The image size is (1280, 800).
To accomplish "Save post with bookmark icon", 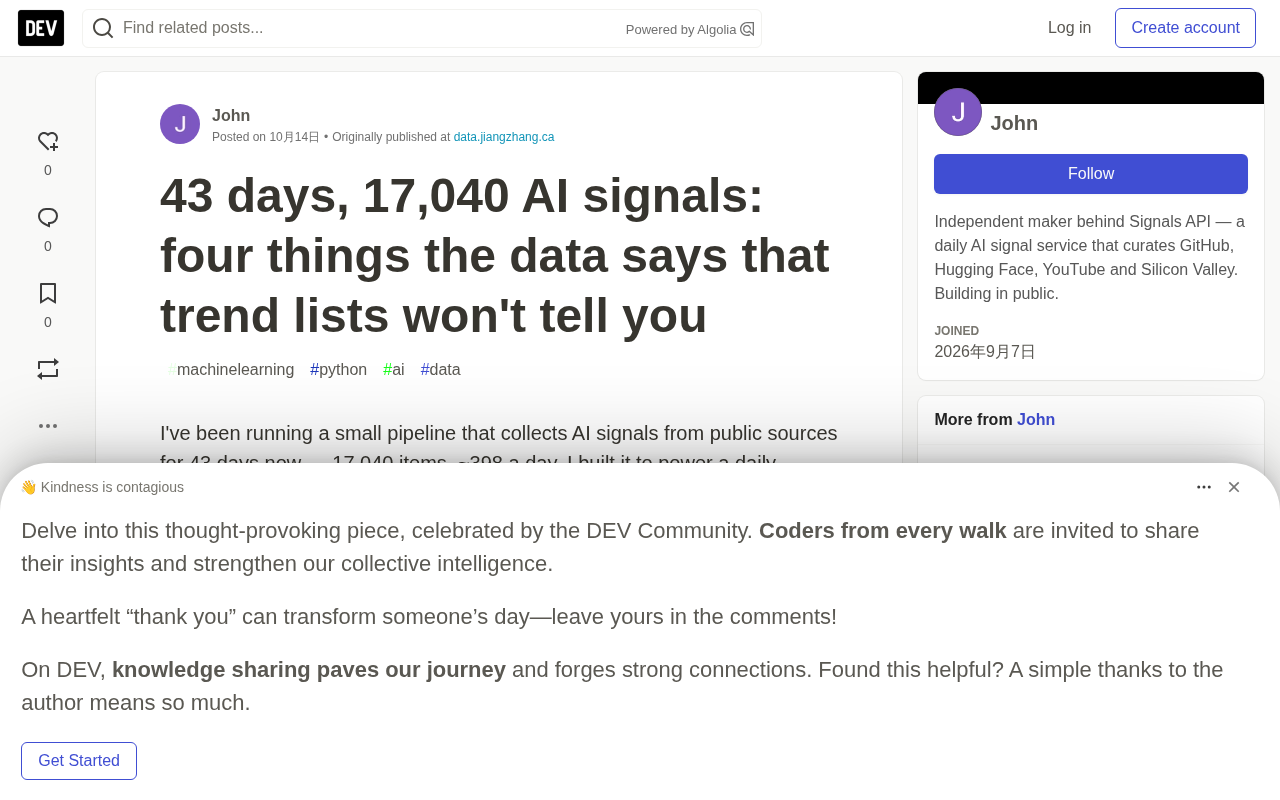I will [48, 294].
